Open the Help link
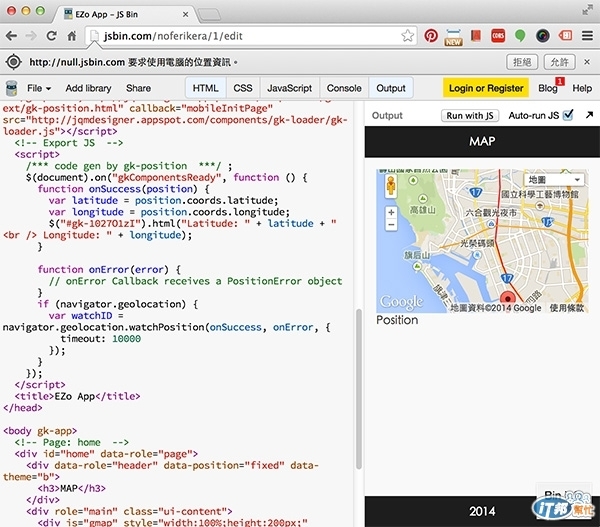 click(582, 88)
